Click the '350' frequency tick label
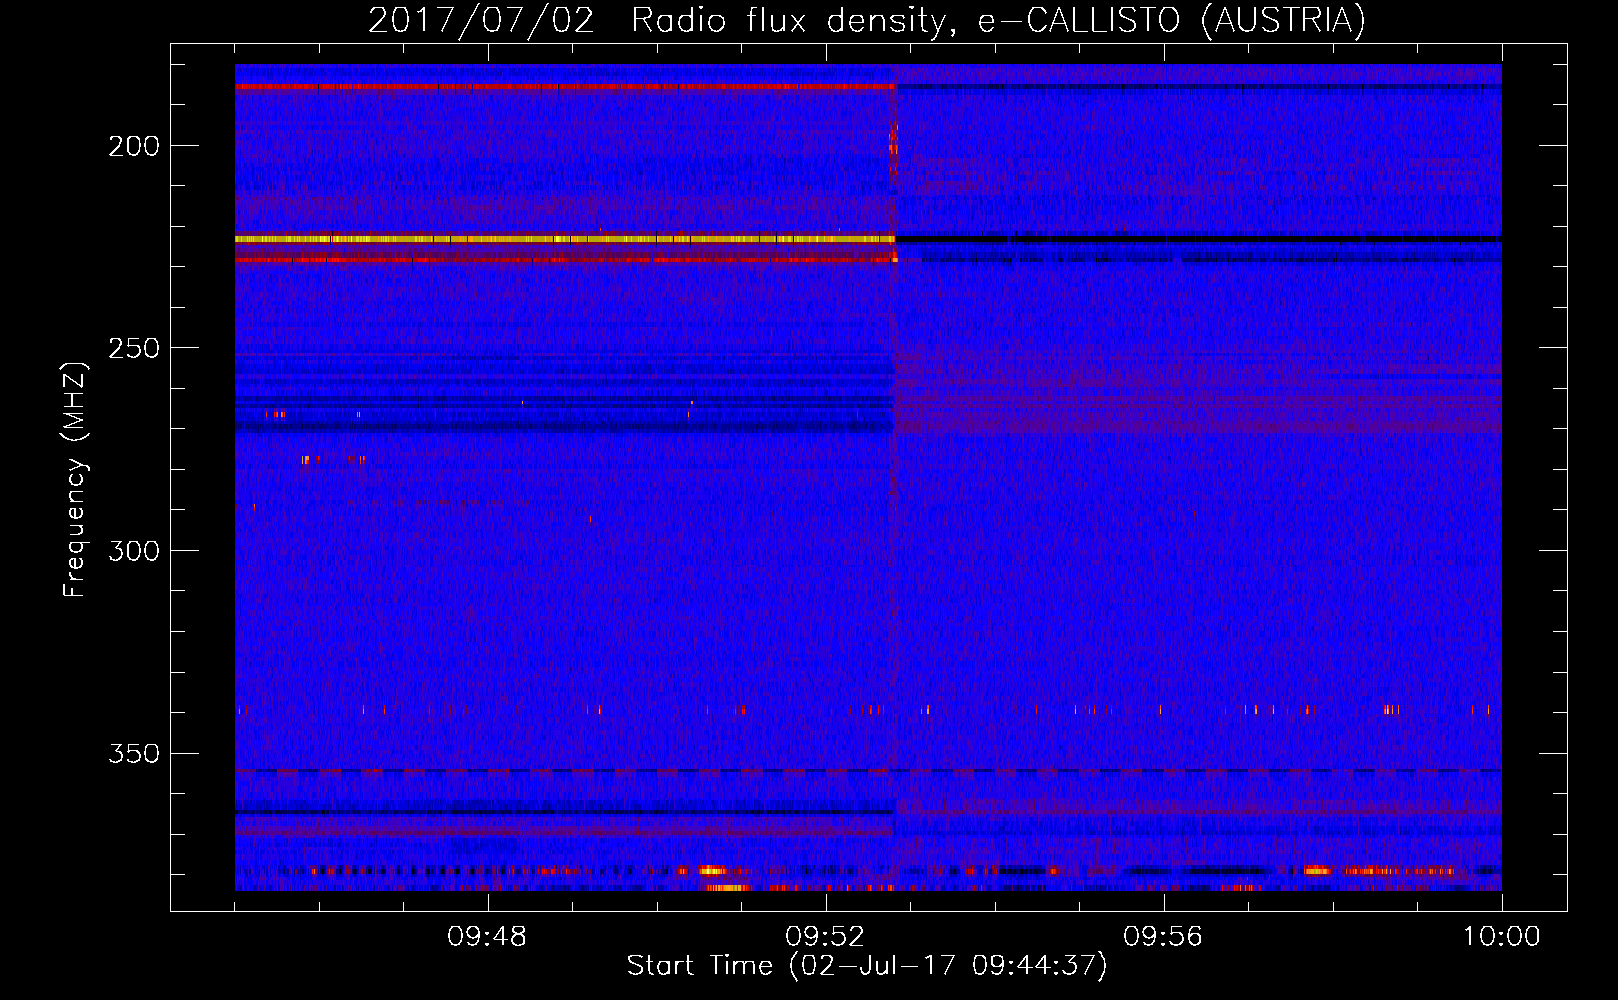Screen dimensions: 1618x1000 point(134,753)
